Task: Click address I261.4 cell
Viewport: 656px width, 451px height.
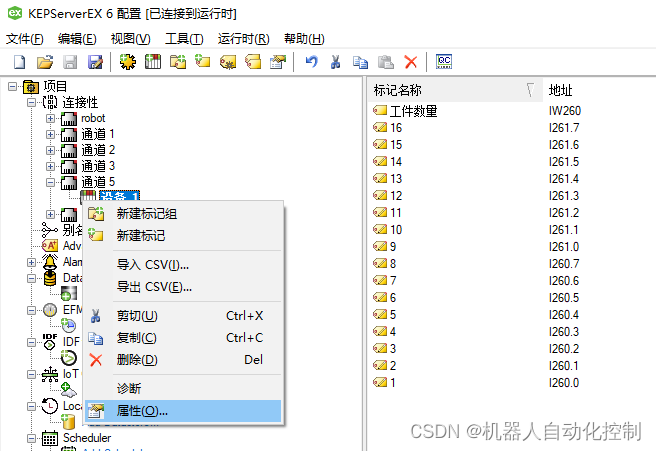Action: click(564, 179)
